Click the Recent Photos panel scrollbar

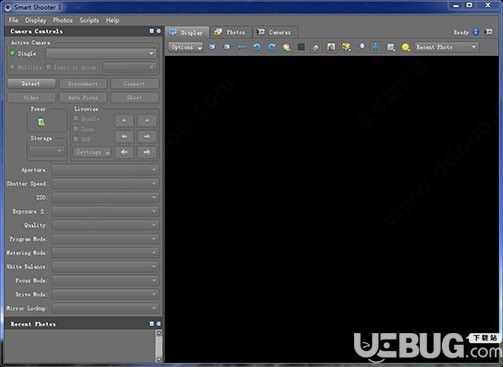click(x=159, y=346)
